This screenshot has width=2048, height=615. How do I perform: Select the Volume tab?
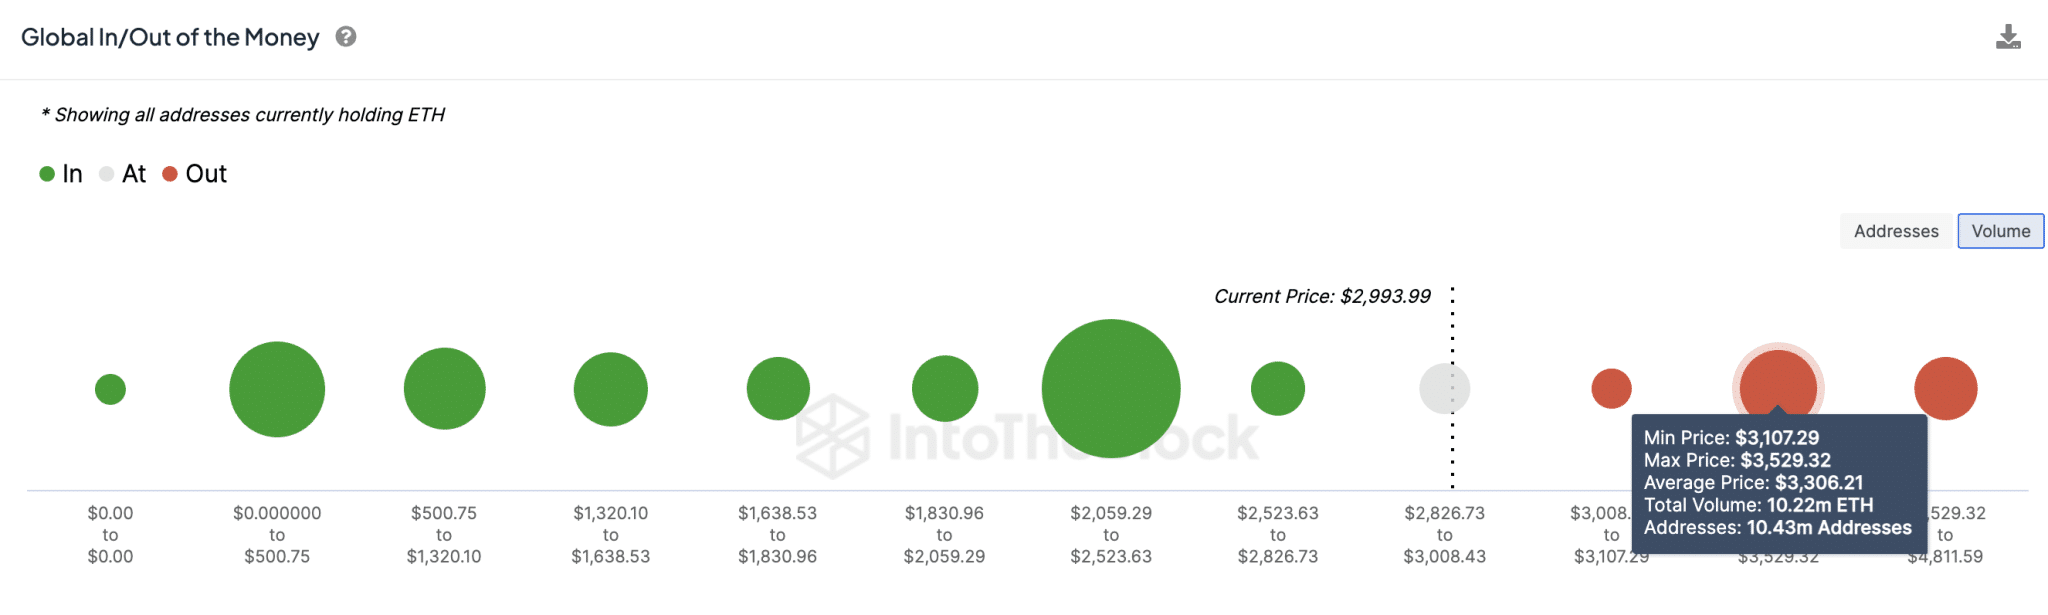pos(2000,231)
